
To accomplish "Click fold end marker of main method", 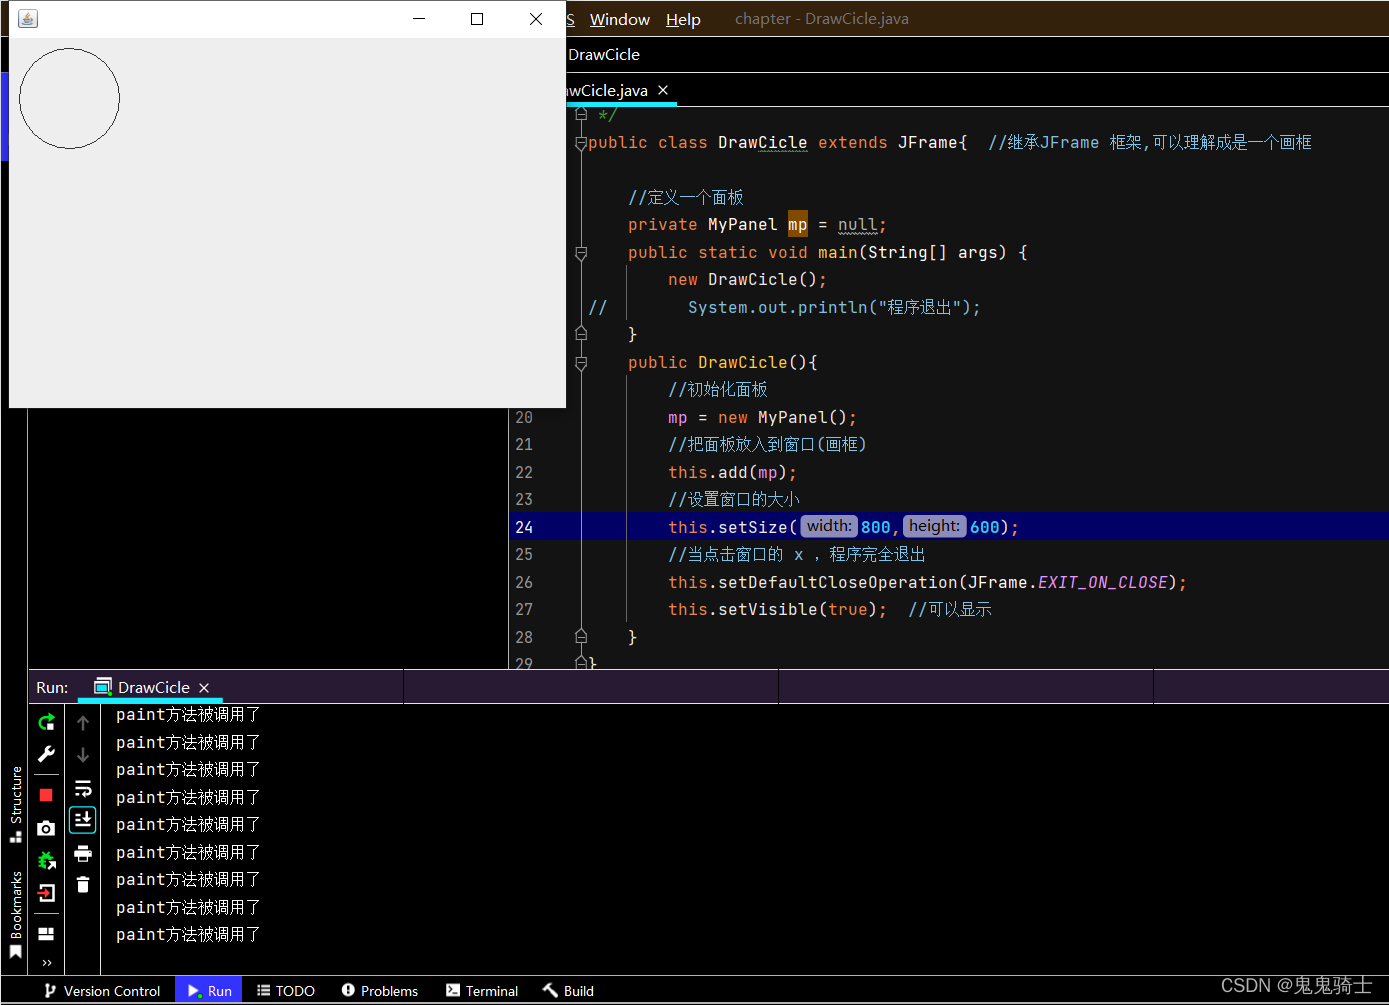I will point(581,334).
